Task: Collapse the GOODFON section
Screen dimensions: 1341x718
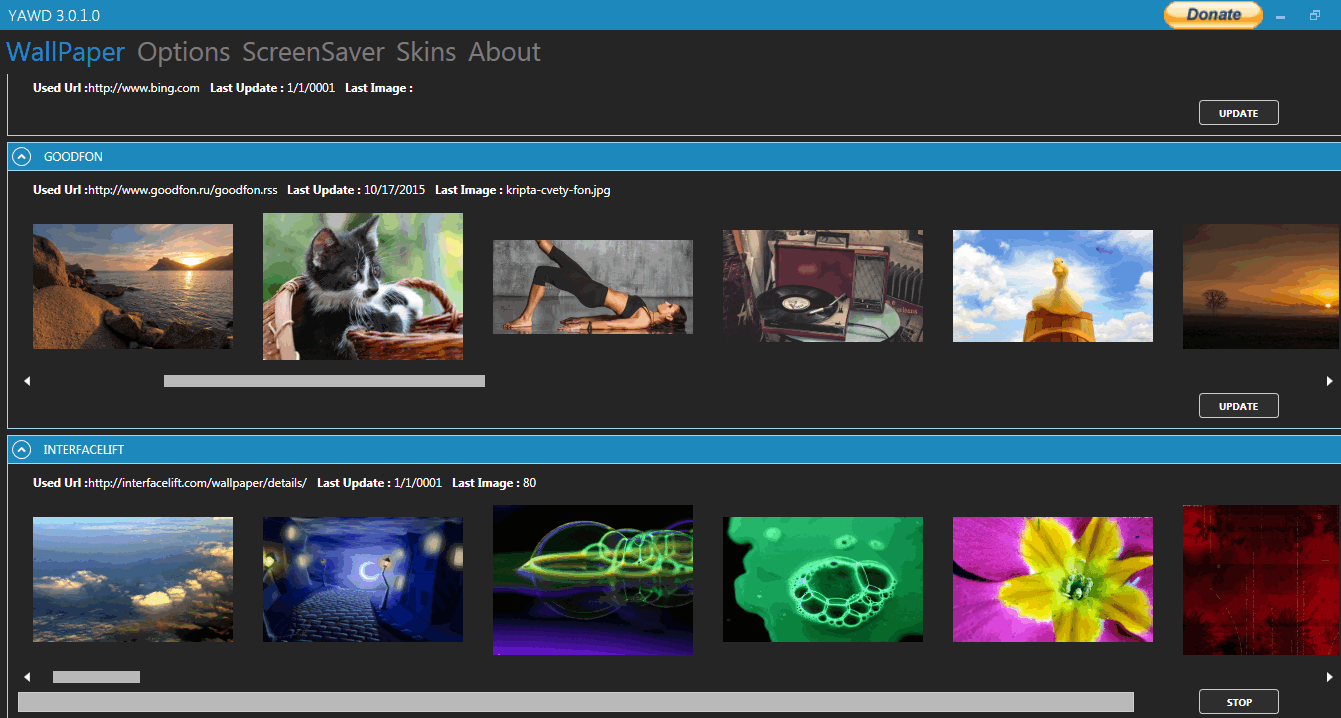Action: tap(21, 157)
